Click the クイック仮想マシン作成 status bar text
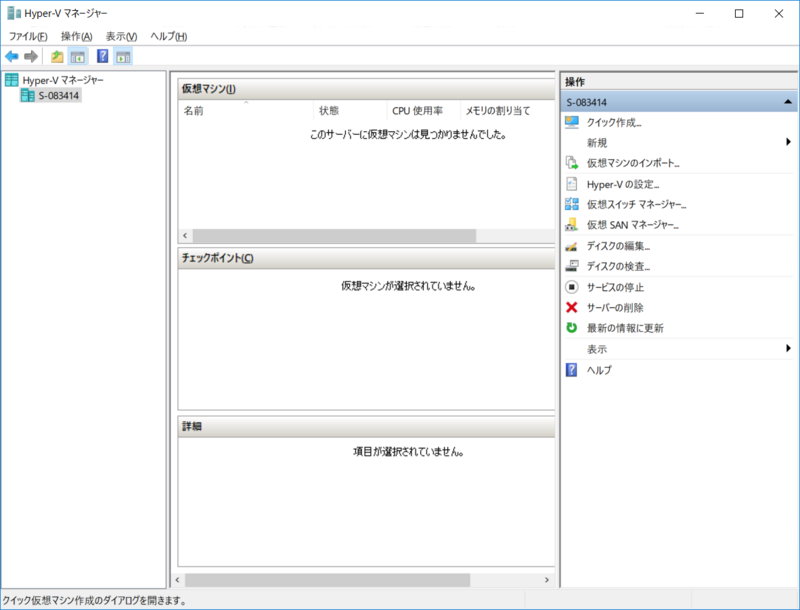 coord(94,601)
